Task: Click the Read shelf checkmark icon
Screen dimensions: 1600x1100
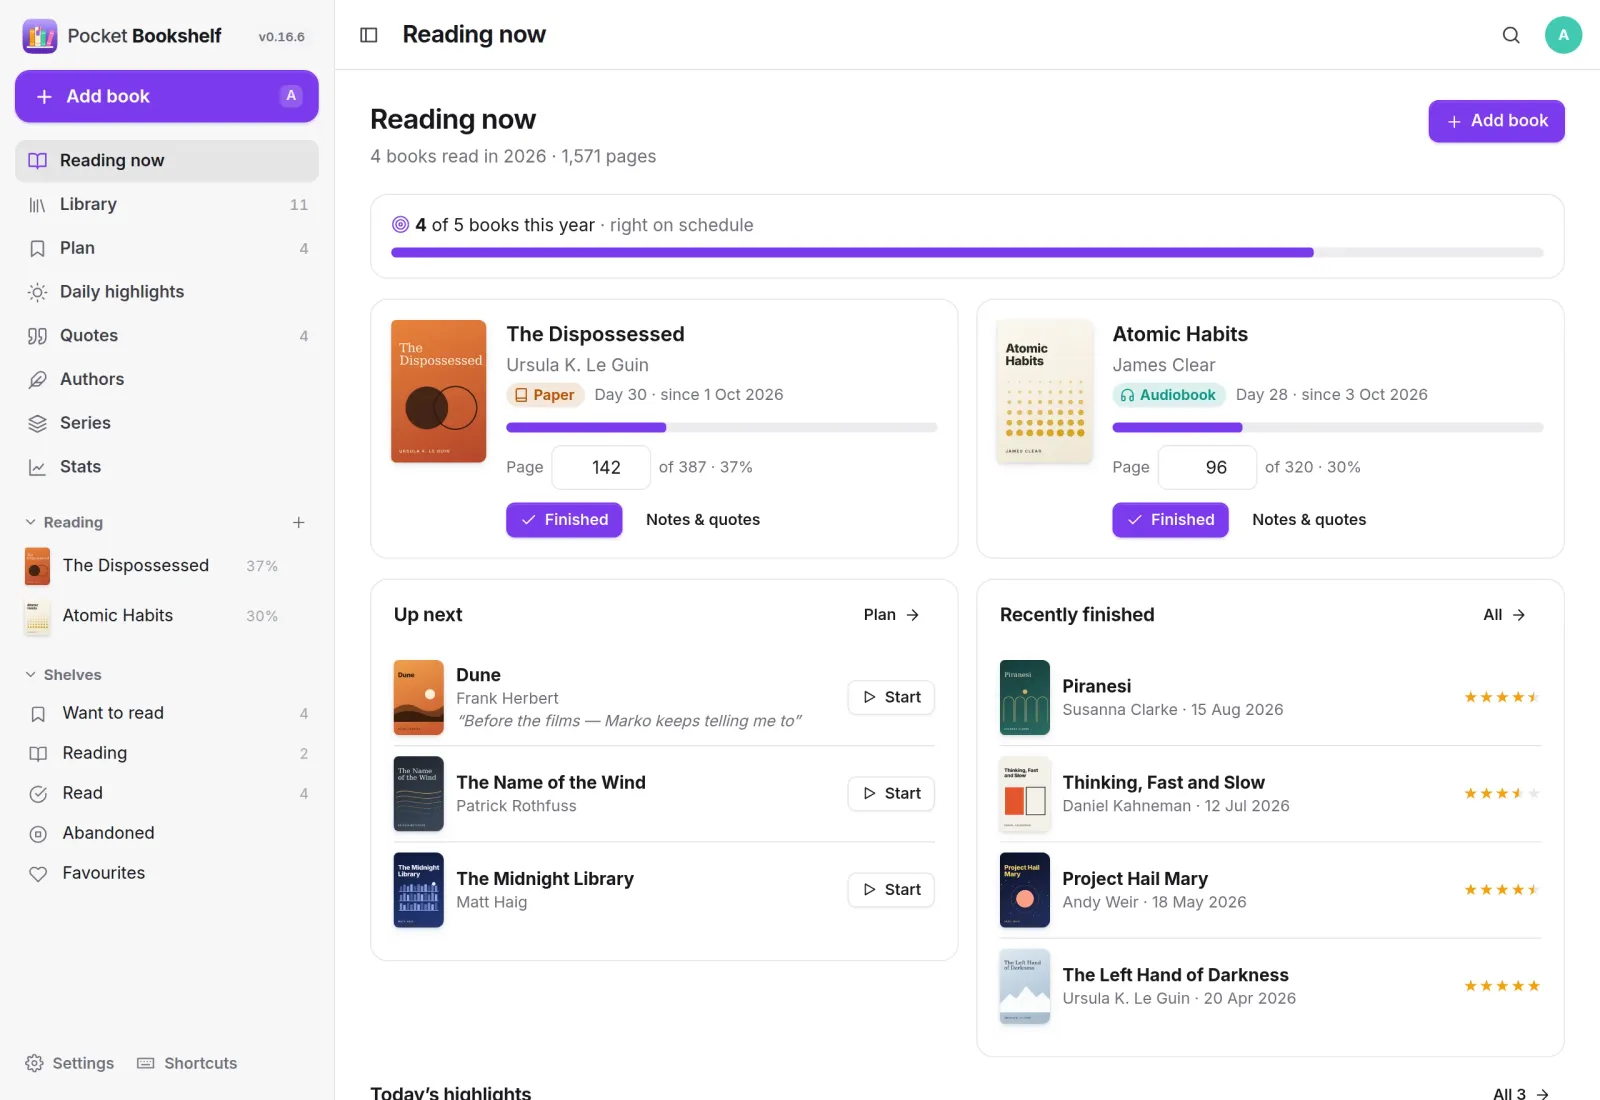Action: point(38,794)
